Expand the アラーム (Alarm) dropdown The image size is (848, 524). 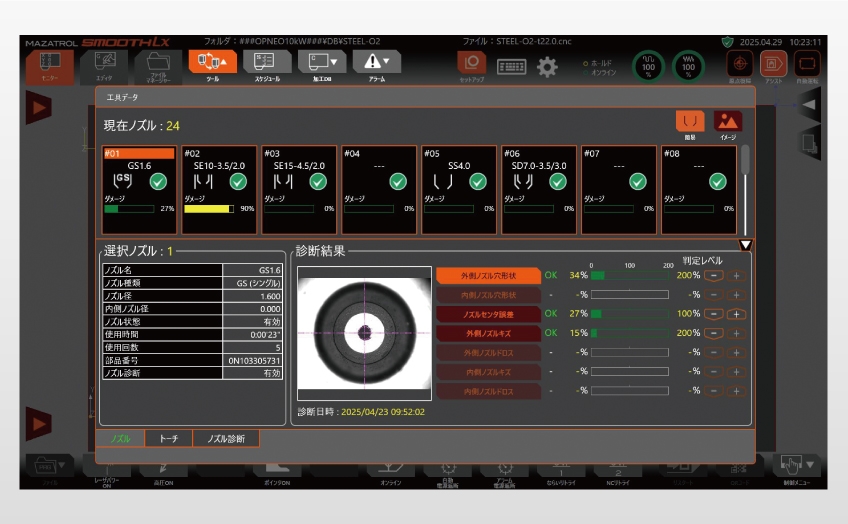[x=377, y=63]
